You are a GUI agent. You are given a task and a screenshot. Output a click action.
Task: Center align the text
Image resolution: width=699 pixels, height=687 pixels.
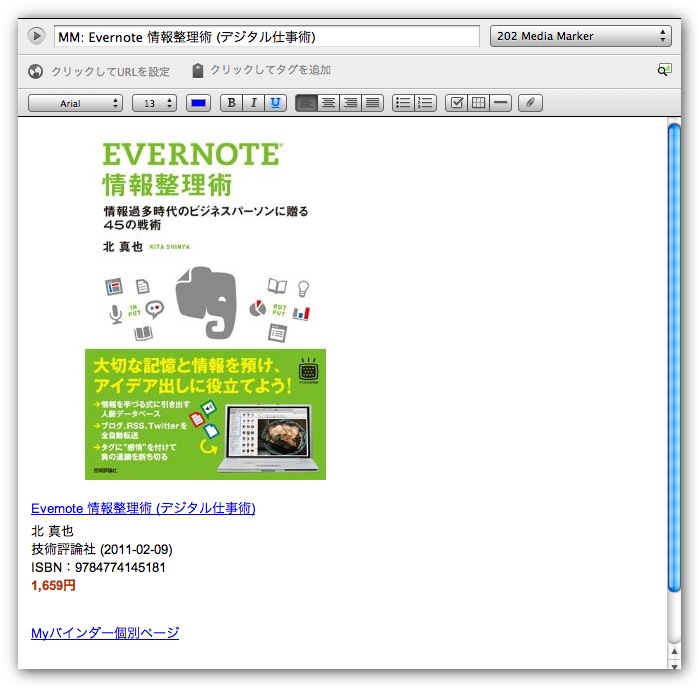point(328,103)
